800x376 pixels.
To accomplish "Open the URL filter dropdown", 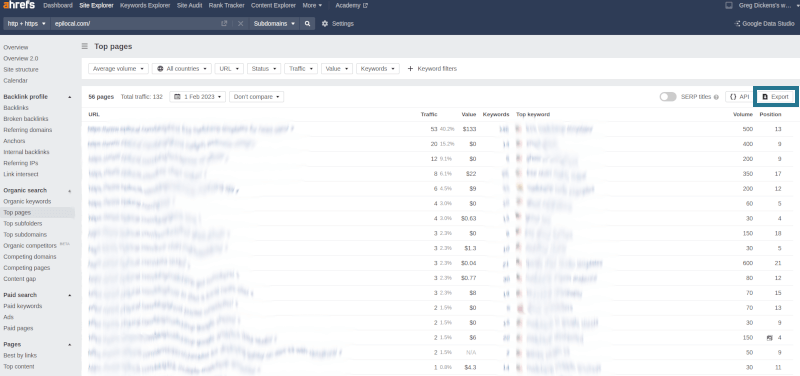I will coord(229,68).
